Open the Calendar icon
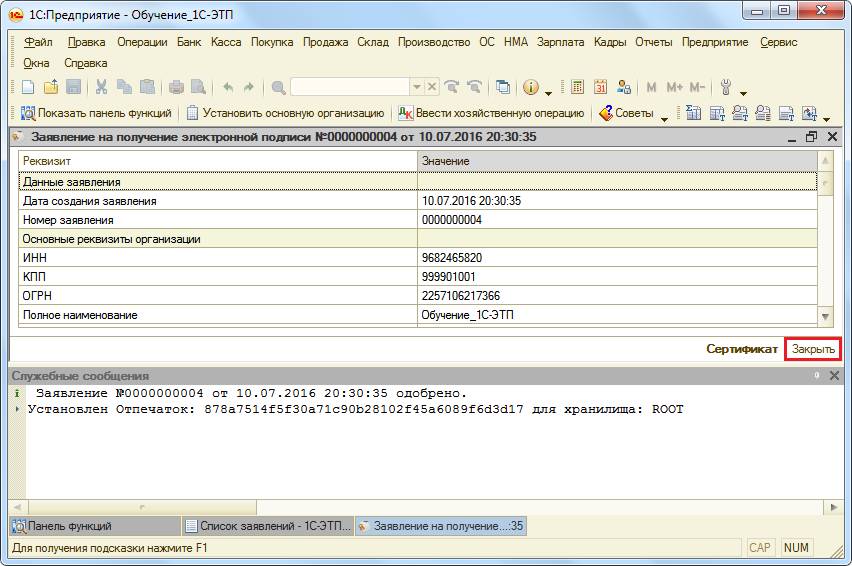This screenshot has width=852, height=566. click(600, 87)
